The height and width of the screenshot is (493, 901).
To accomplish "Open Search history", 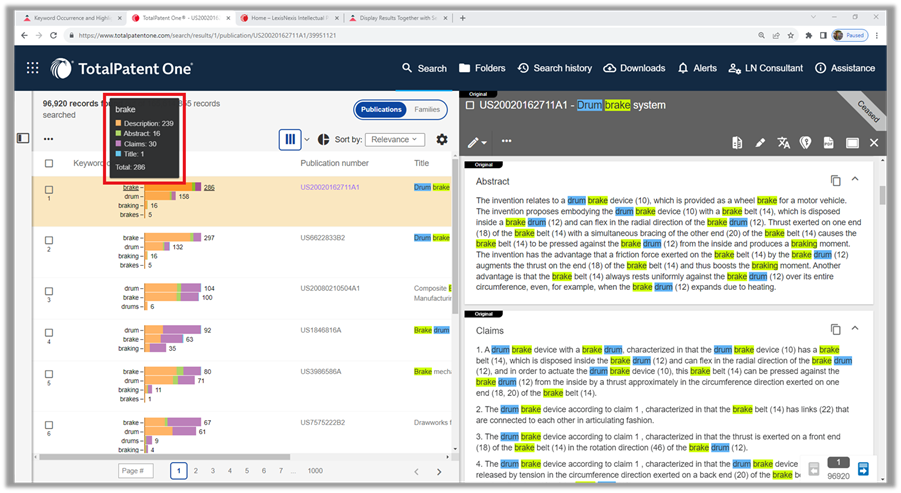I will coord(555,68).
